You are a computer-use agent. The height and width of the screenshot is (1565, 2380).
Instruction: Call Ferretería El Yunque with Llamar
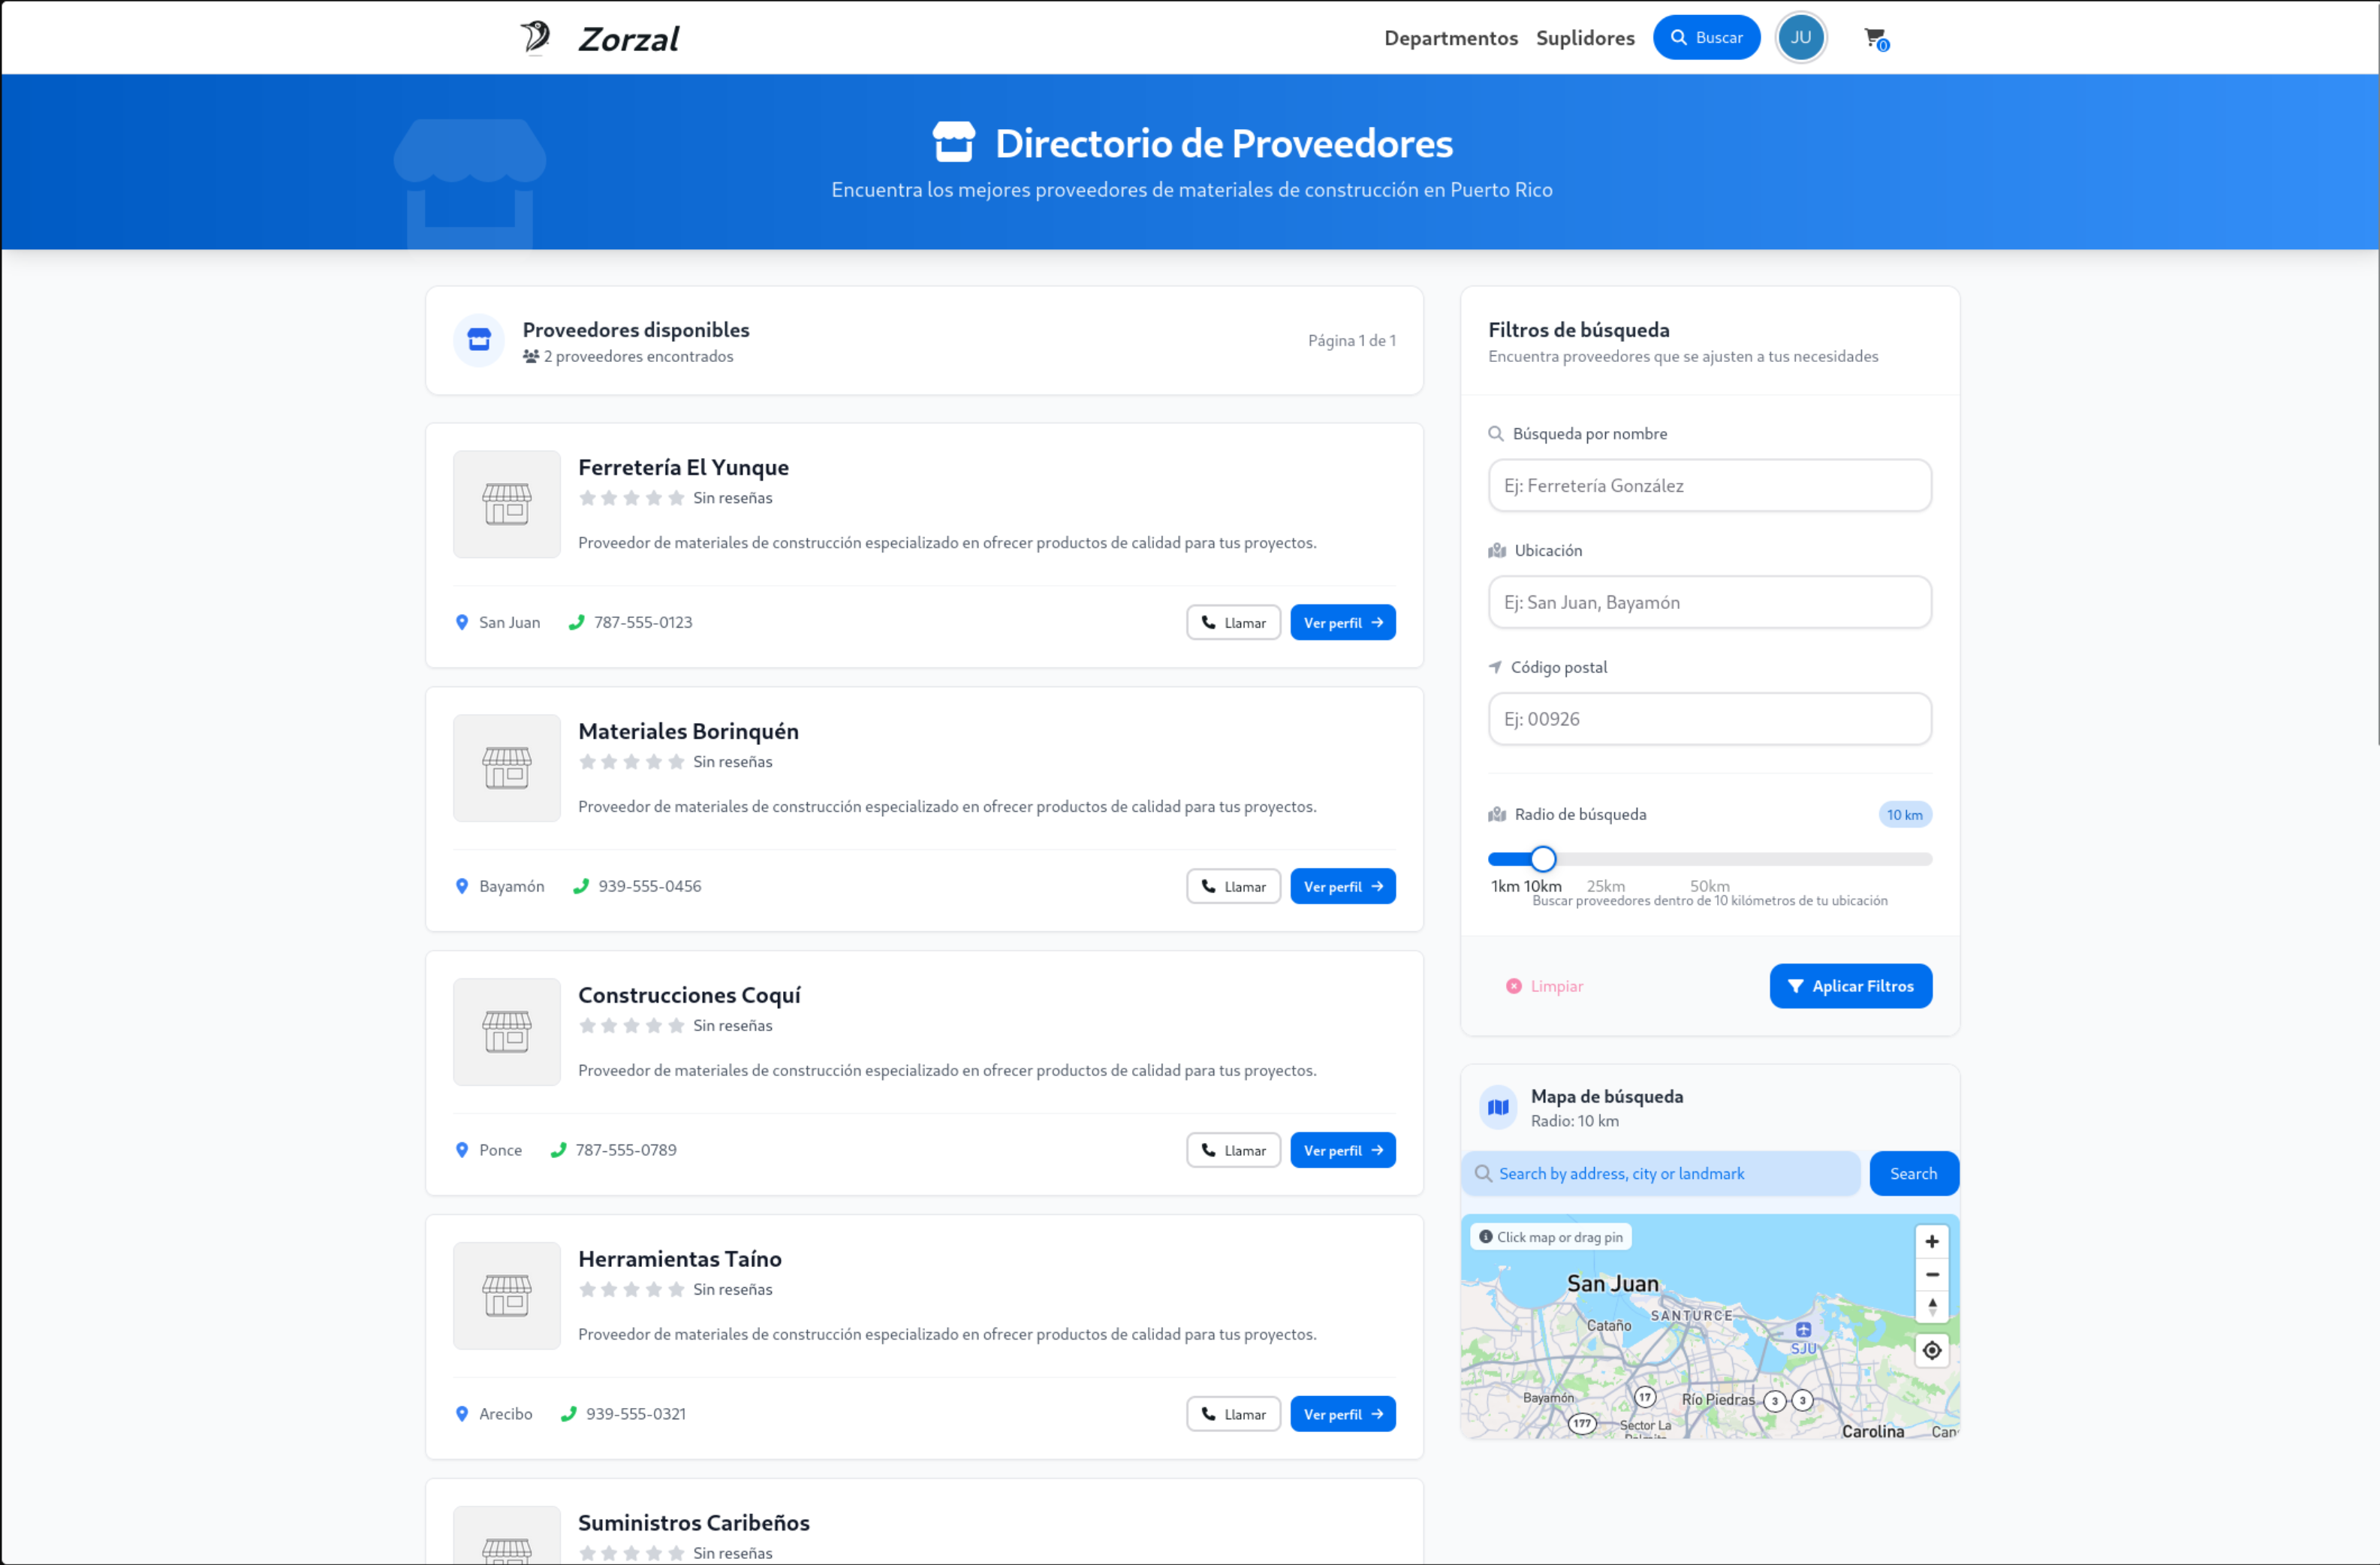click(1233, 622)
